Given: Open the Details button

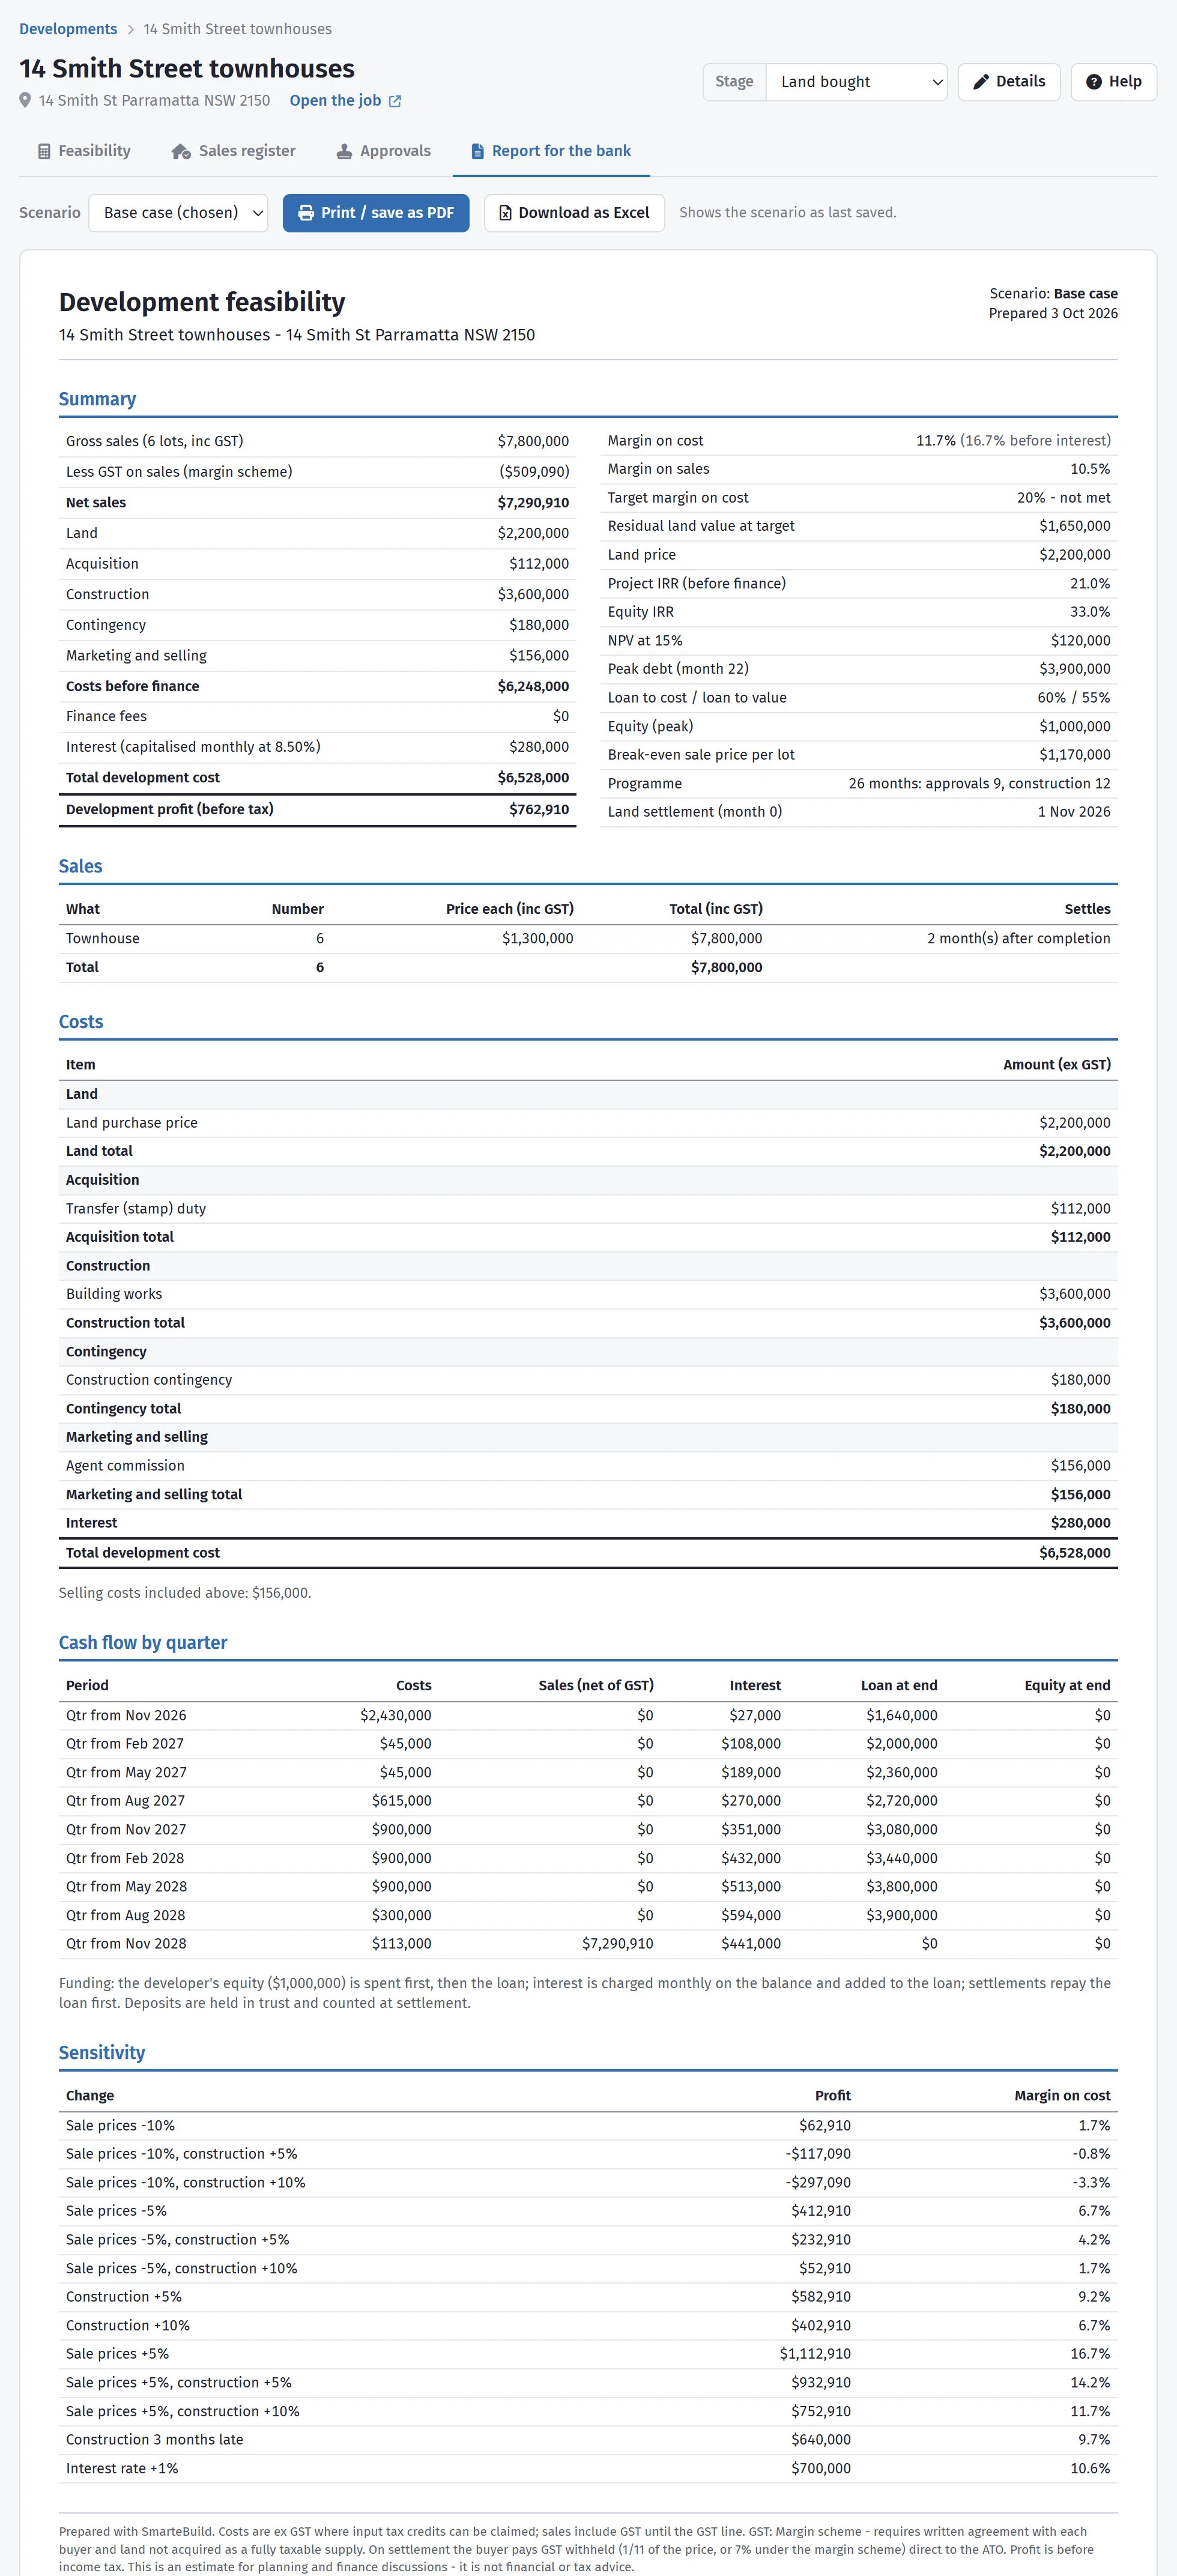Looking at the screenshot, I should [1009, 82].
